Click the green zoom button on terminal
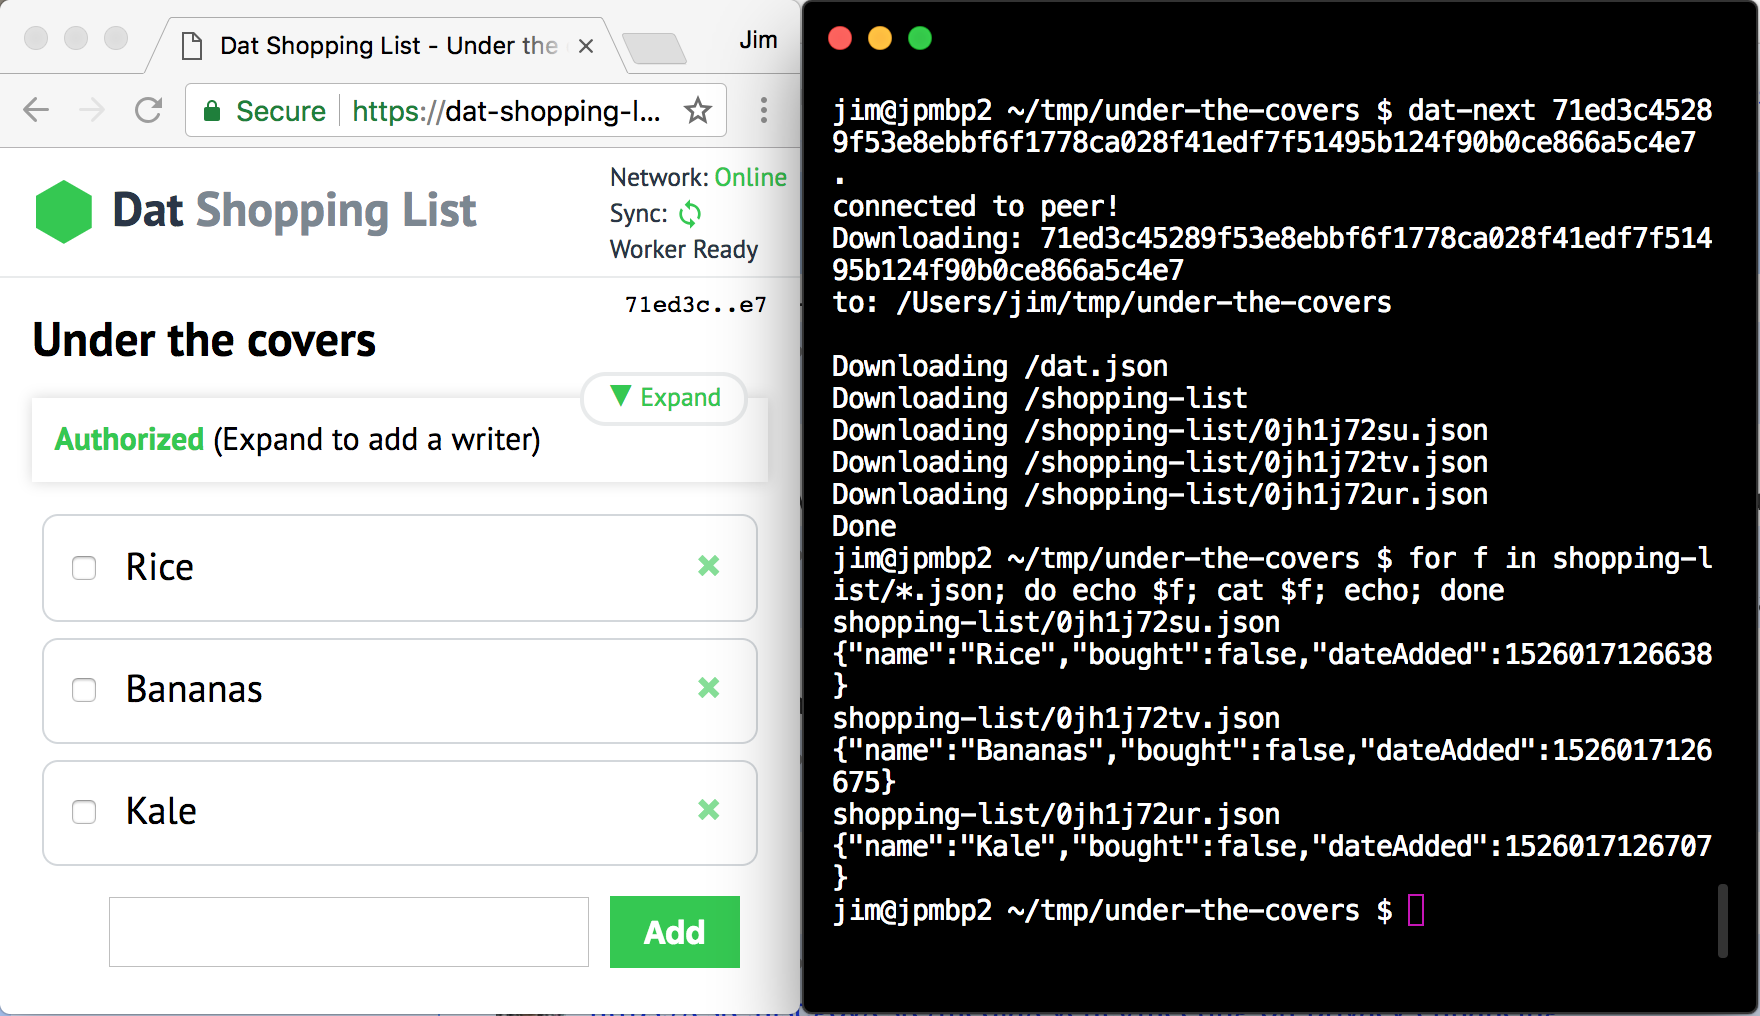Screen dimensions: 1760x1016 pos(920,38)
